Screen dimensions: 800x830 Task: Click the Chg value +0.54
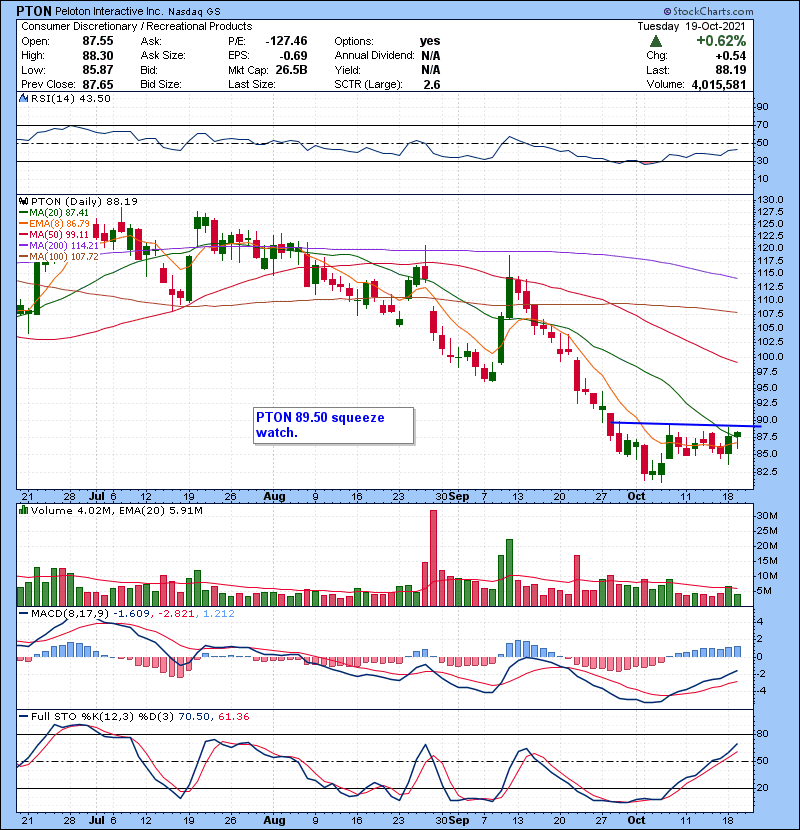tap(731, 56)
